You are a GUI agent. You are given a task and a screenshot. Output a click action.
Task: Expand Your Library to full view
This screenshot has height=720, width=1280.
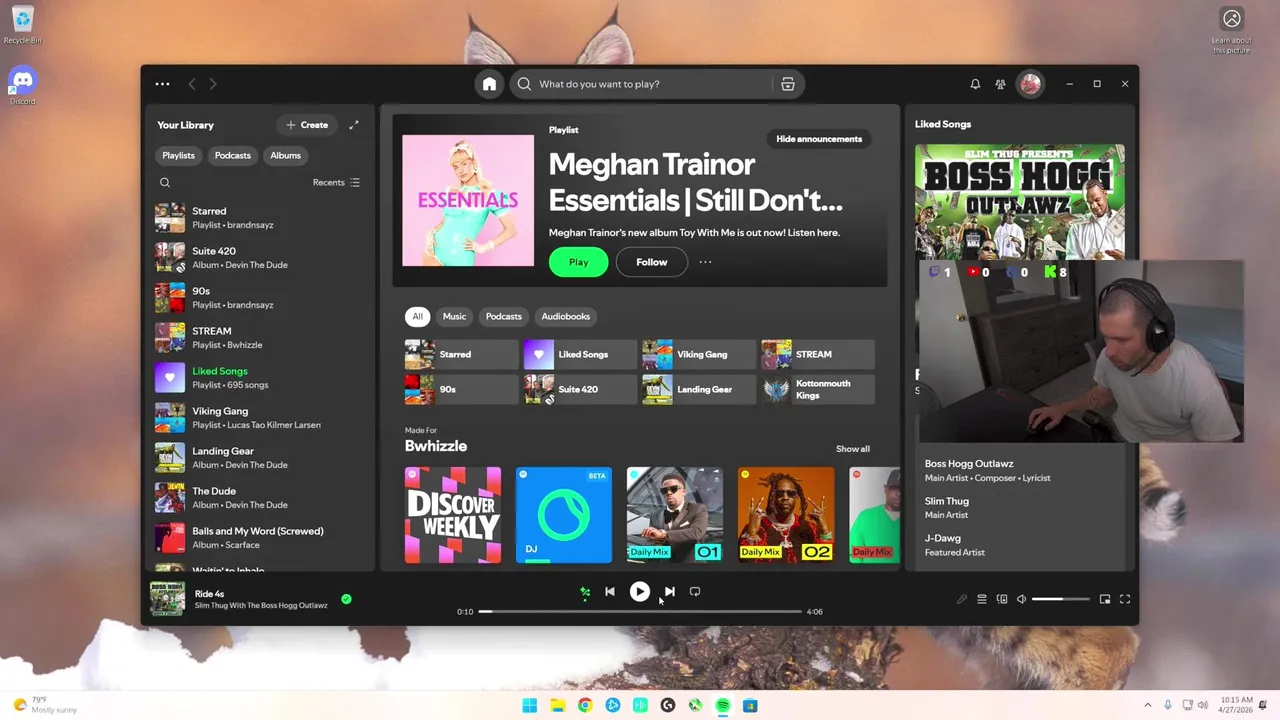(353, 125)
